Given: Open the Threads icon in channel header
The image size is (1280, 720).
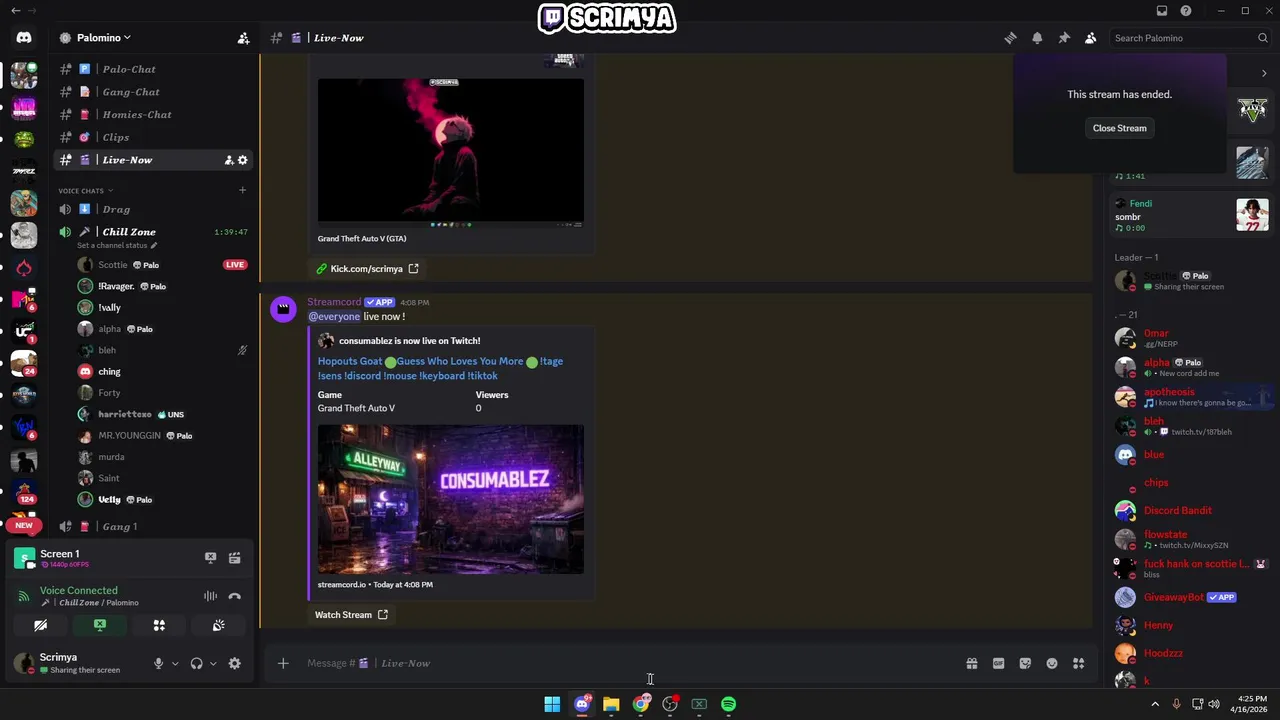Looking at the screenshot, I should (x=1010, y=38).
